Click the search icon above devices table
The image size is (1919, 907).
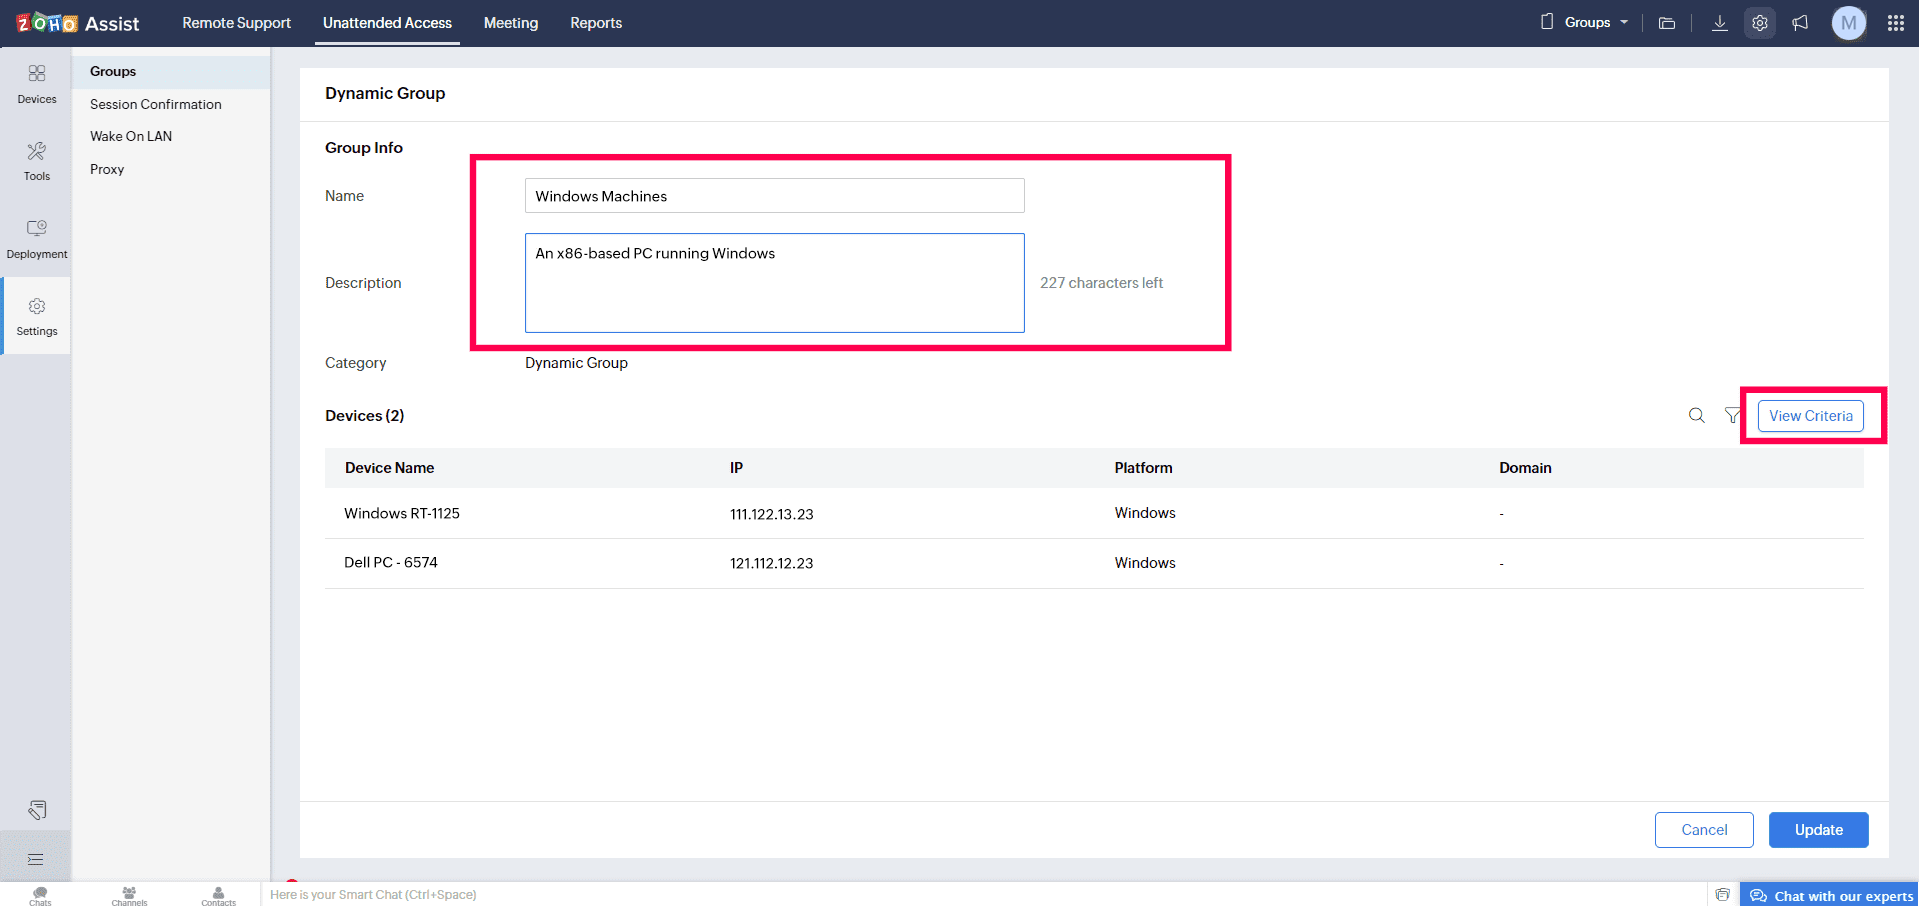click(x=1697, y=416)
